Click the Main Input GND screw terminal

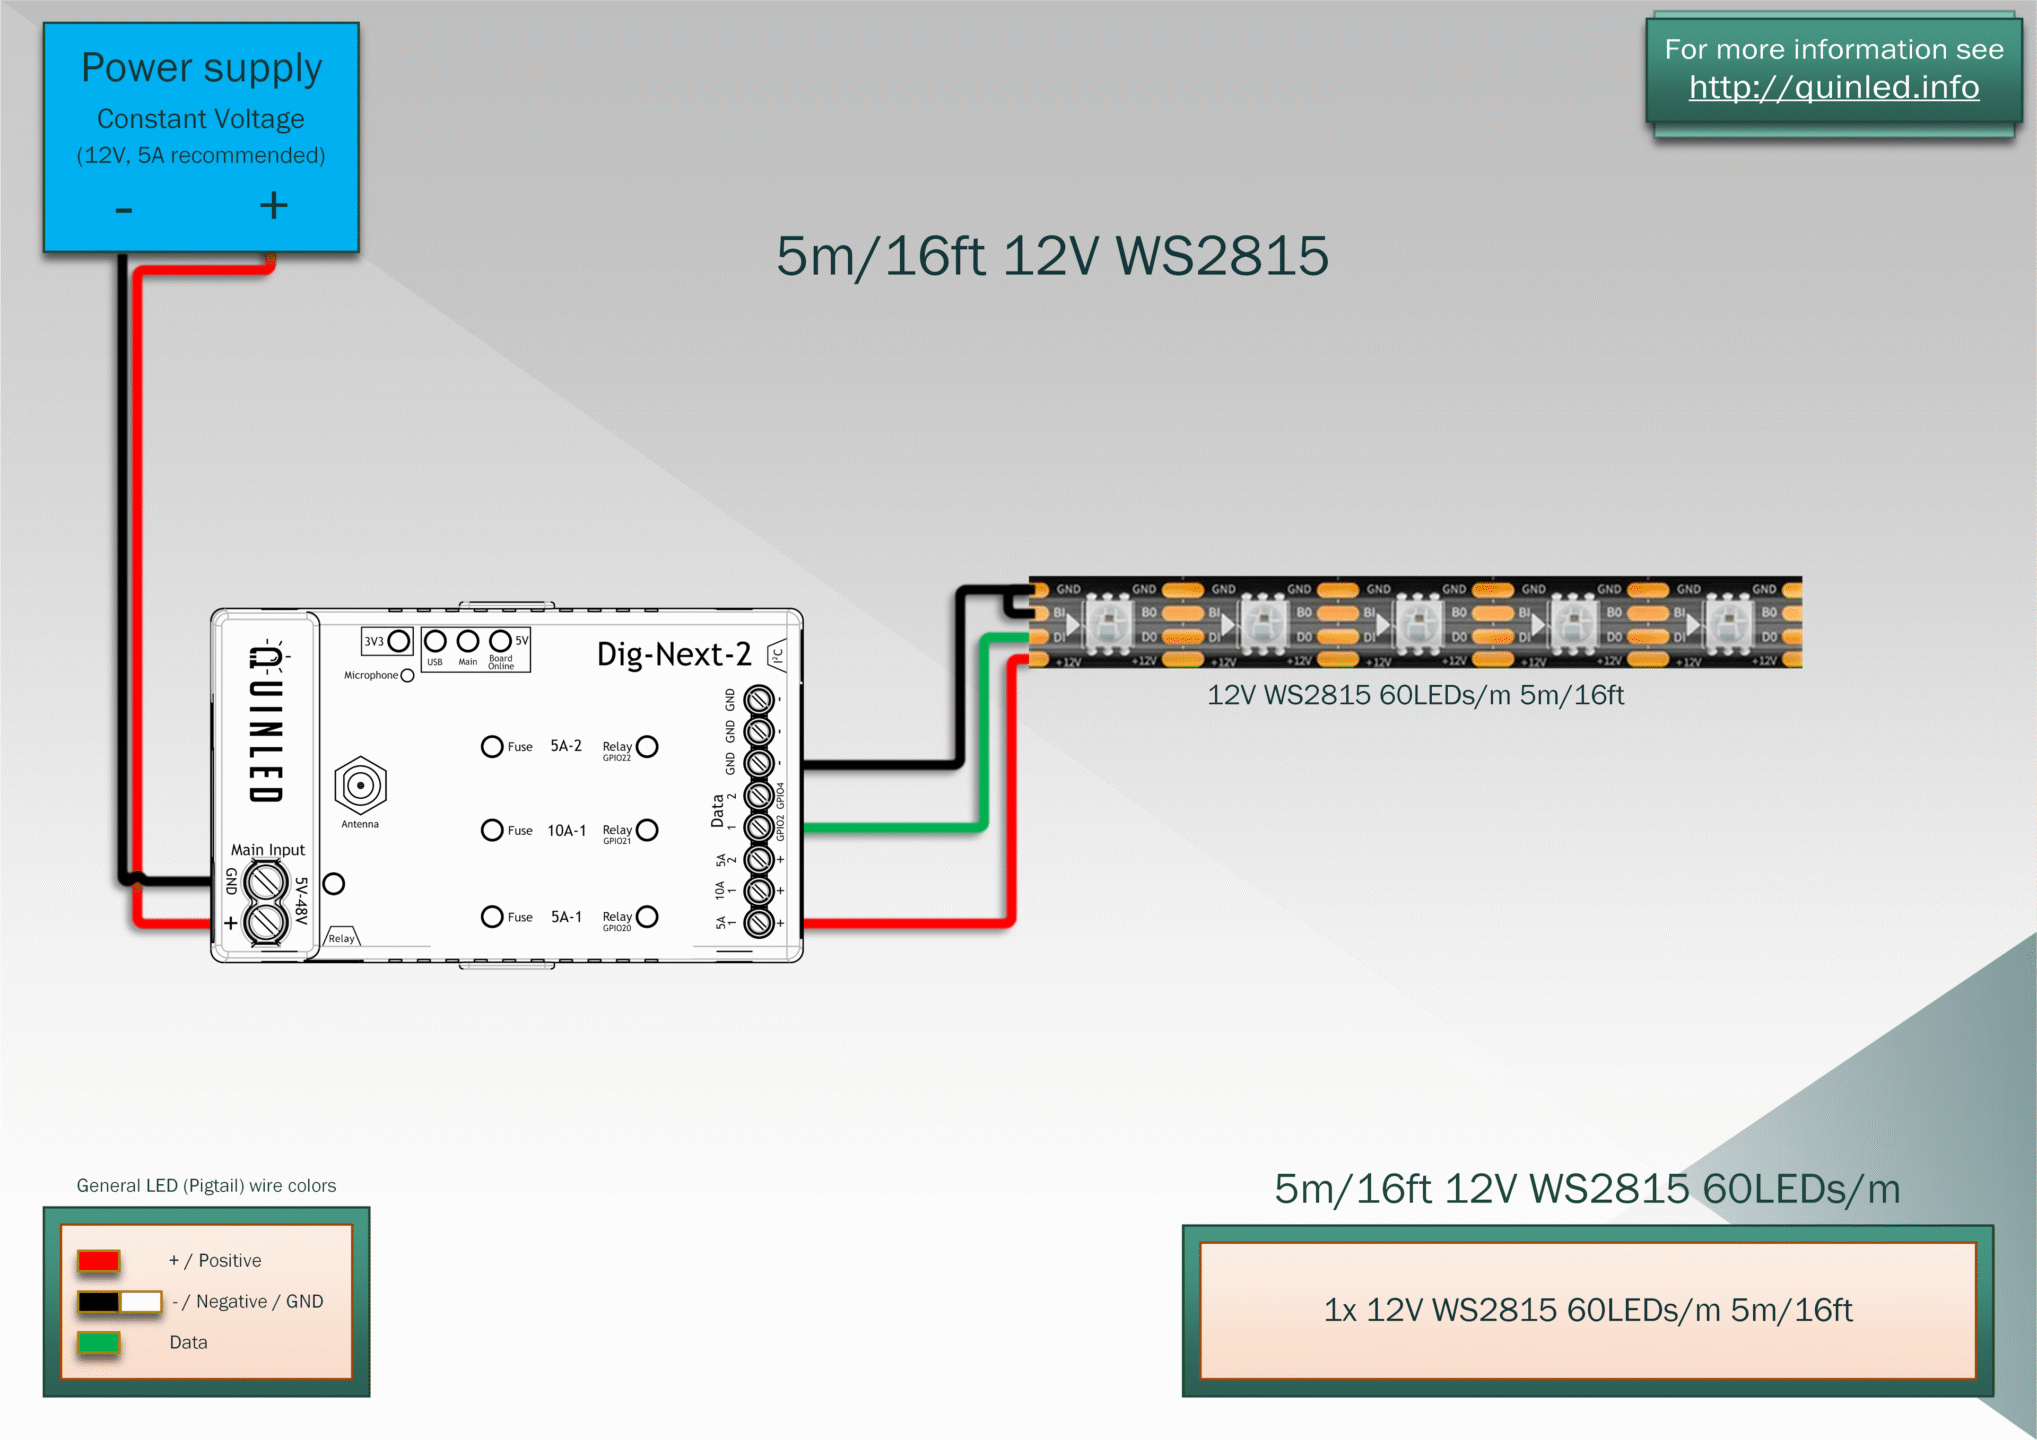[x=266, y=881]
